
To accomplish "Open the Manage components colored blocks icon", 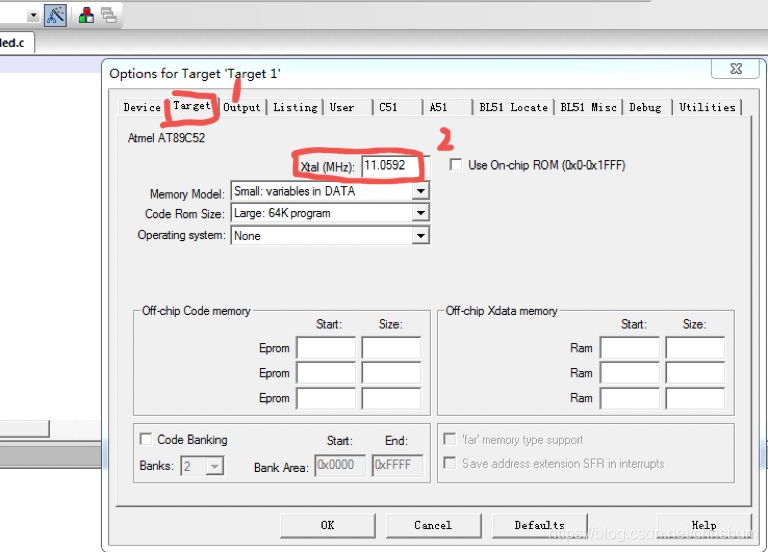I will click(86, 15).
